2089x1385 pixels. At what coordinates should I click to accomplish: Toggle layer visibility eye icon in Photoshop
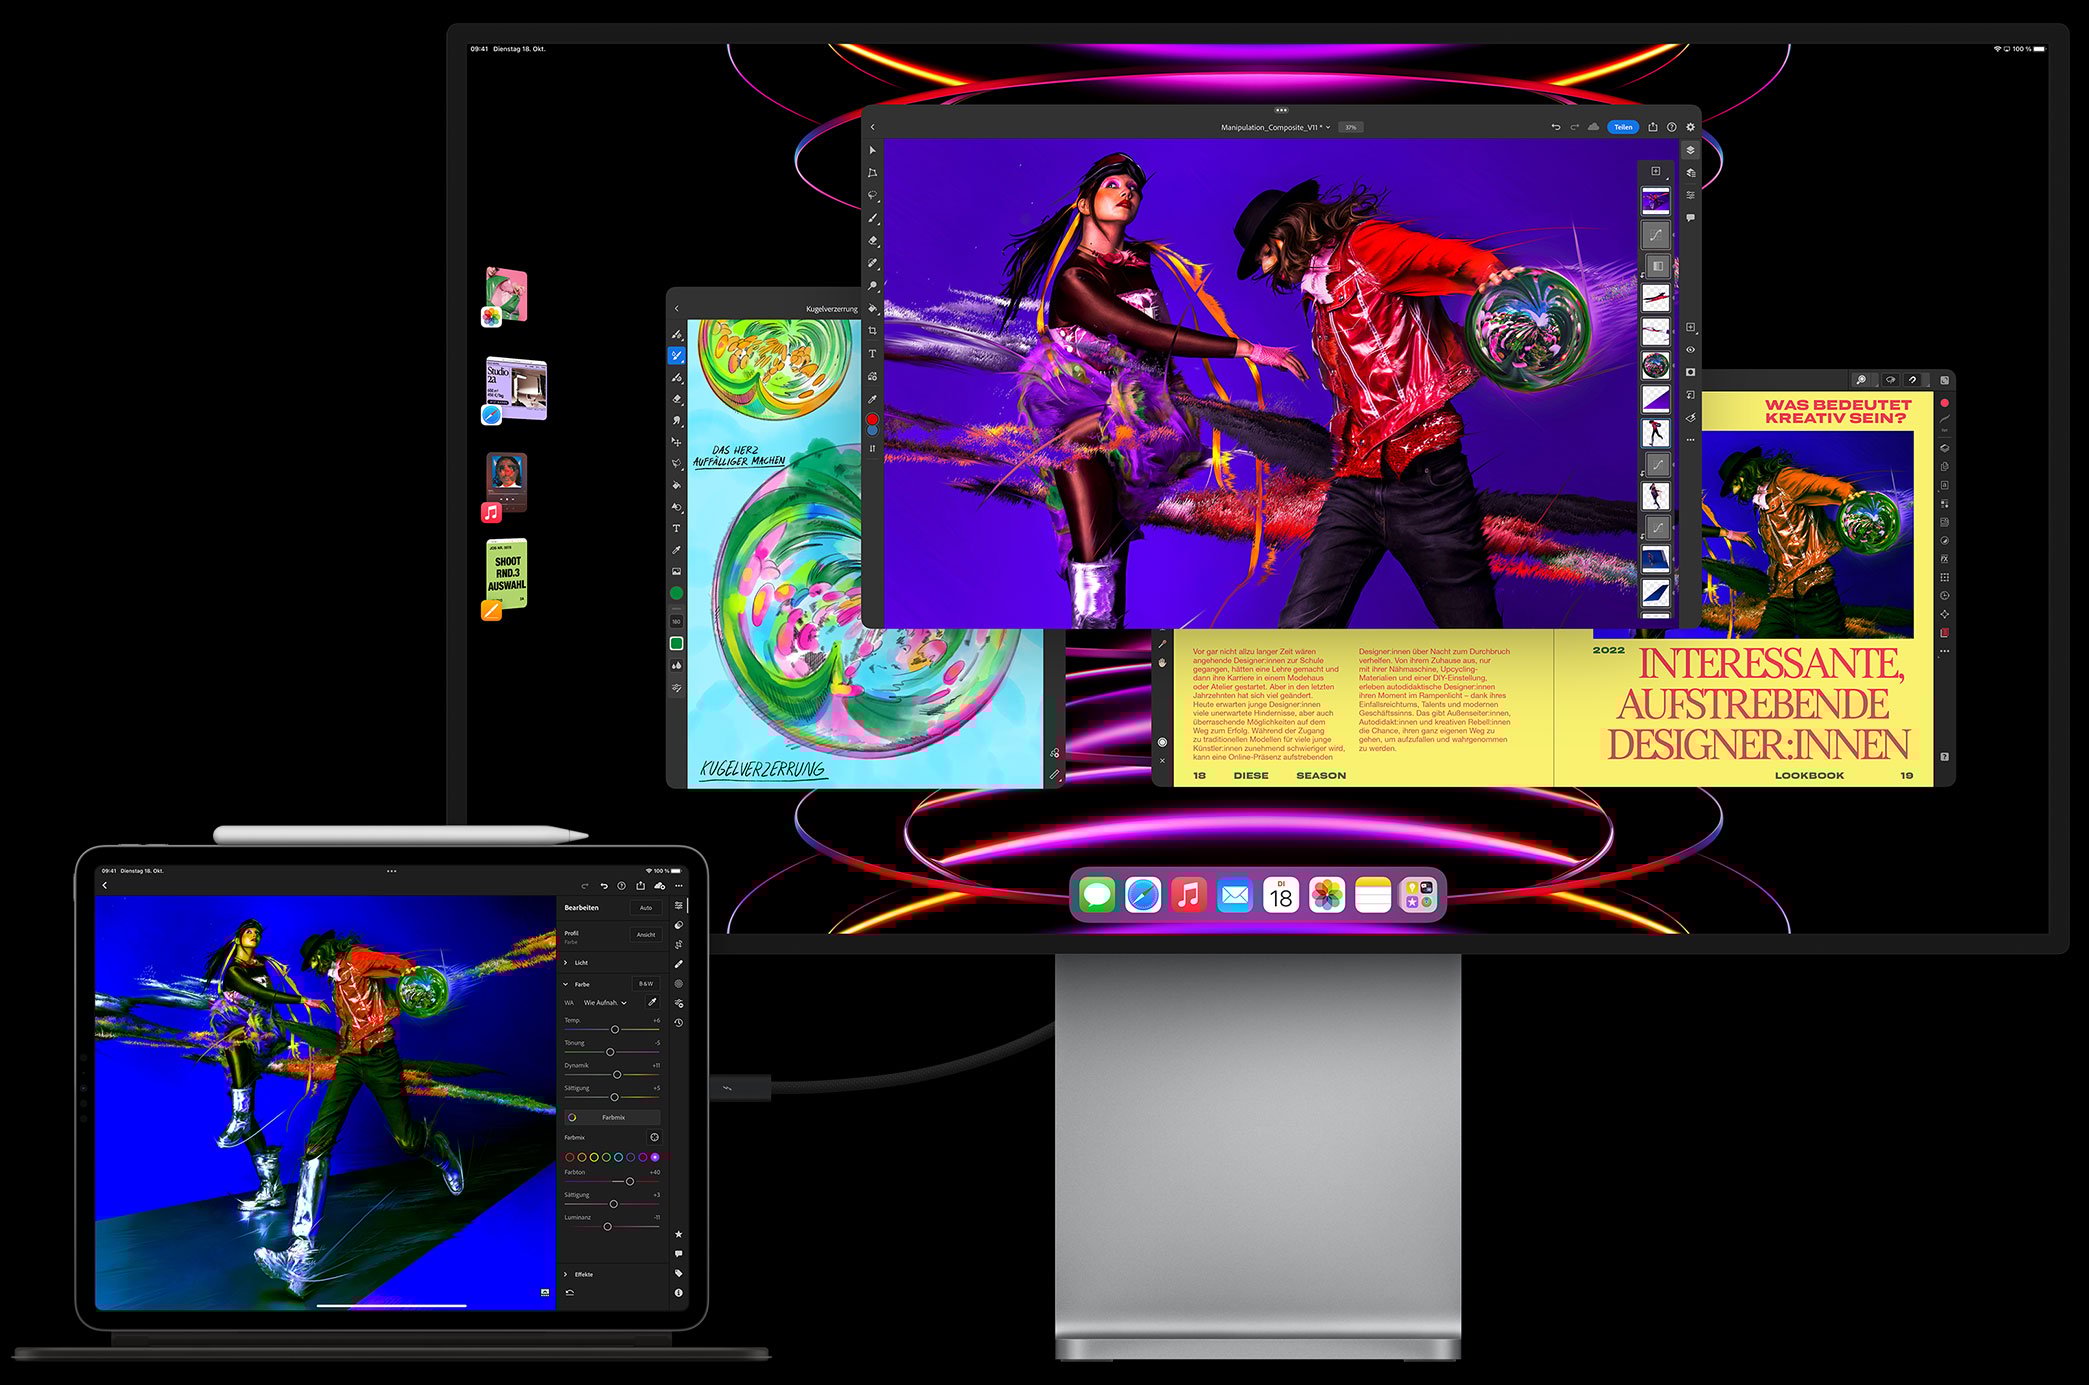(1690, 350)
